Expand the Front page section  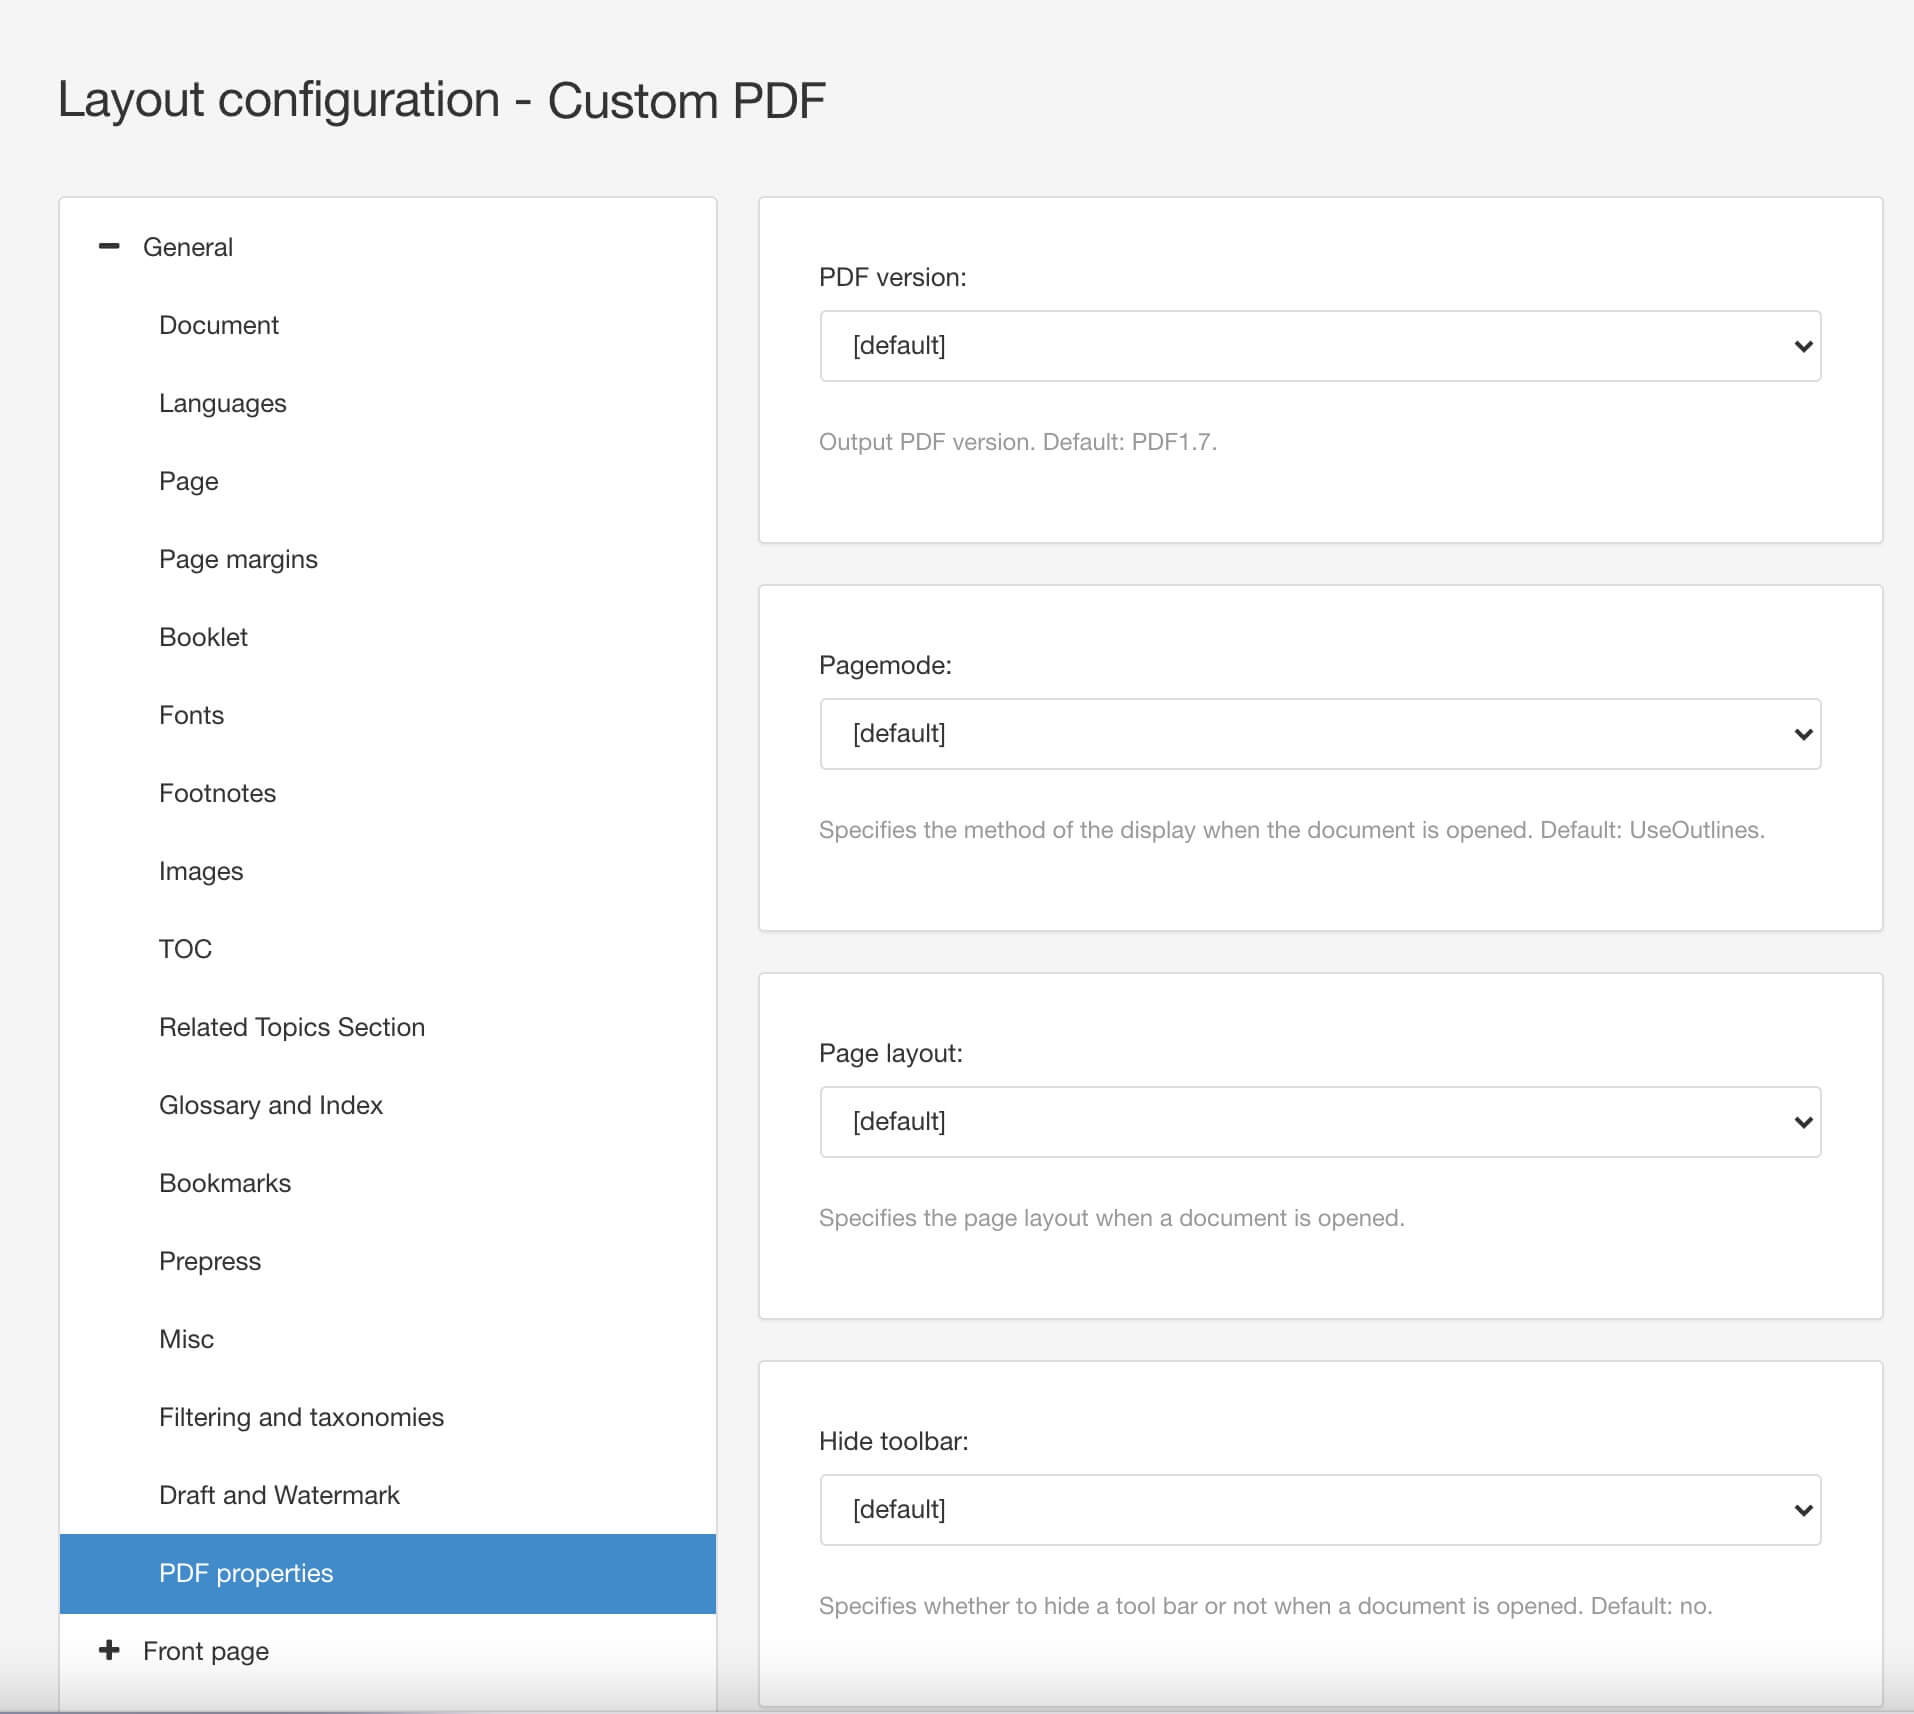[109, 1650]
